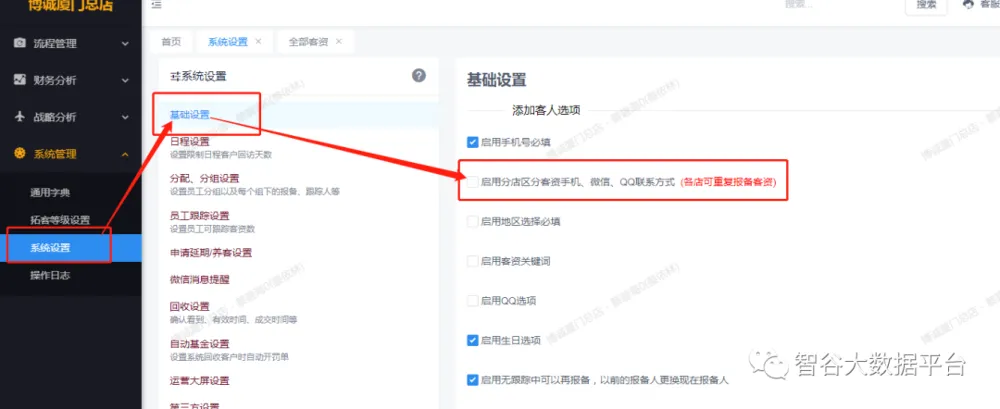The image size is (1000, 409).
Task: Switch to the 首页 tab
Action: pos(171,42)
